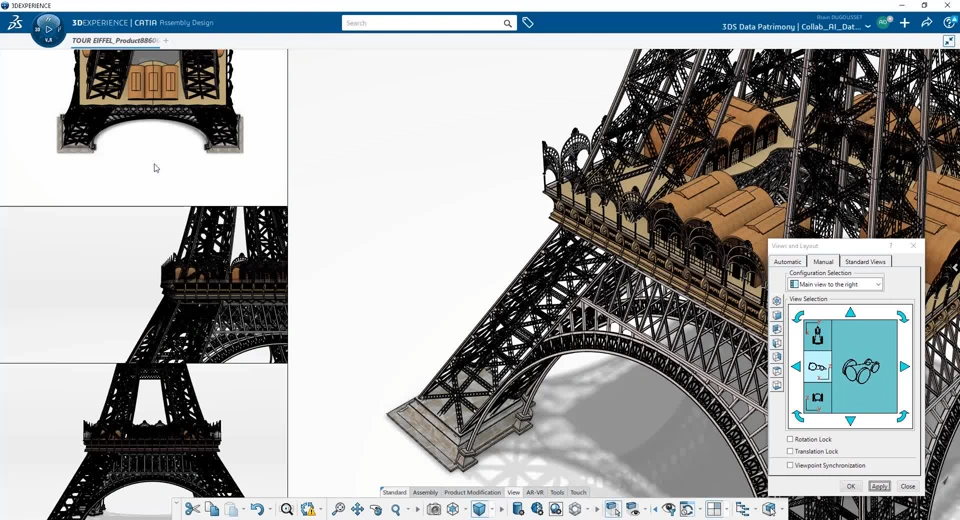Click the user avatar icon
Image resolution: width=960 pixels, height=520 pixels.
point(883,23)
